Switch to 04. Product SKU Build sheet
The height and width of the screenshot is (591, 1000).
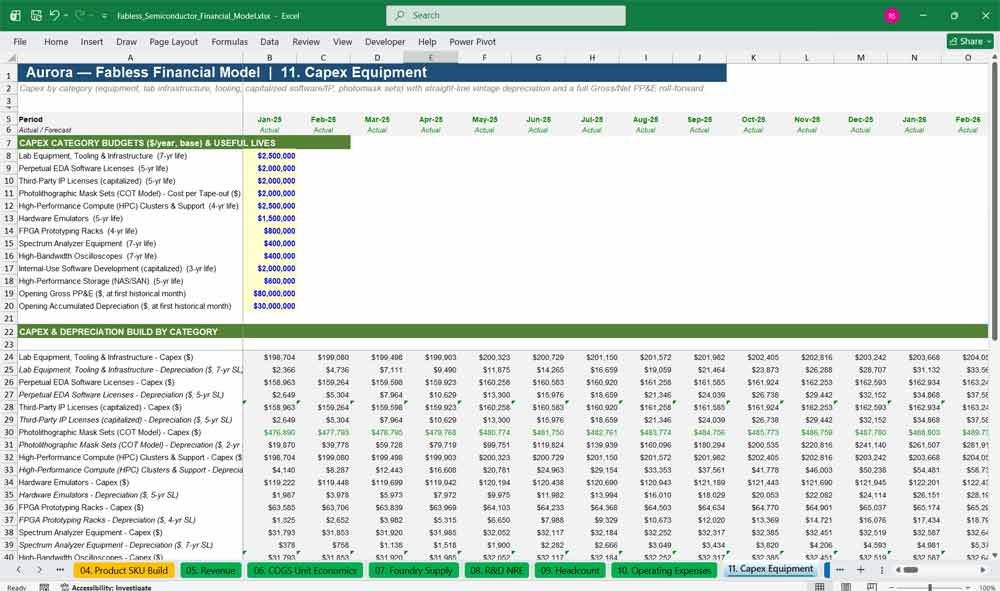[124, 570]
